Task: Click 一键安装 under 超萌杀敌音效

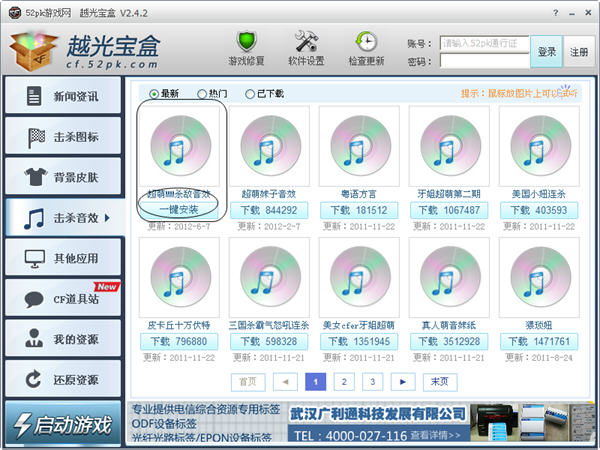Action: [179, 210]
